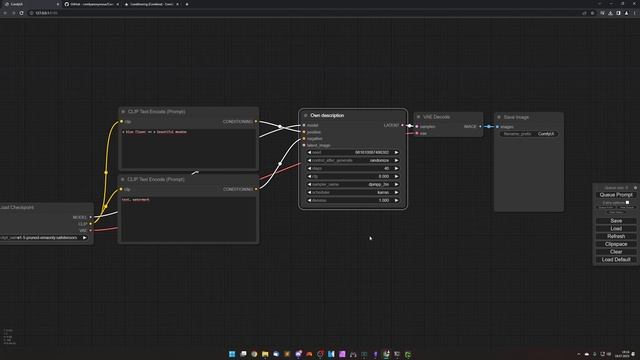Decrease denoise with its left arrow
The image size is (640, 360).
click(x=309, y=200)
